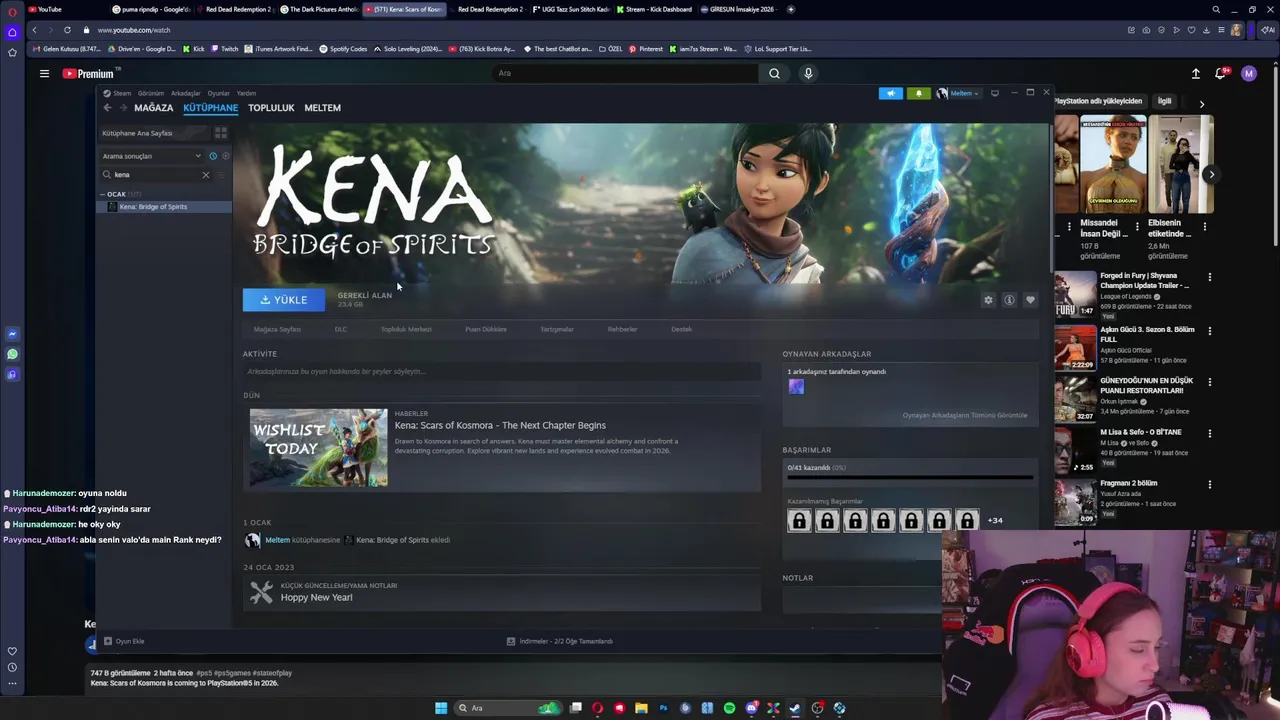This screenshot has height=720, width=1280.
Task: Click Oyun Ekle at bottom of Steam
Action: (x=125, y=641)
